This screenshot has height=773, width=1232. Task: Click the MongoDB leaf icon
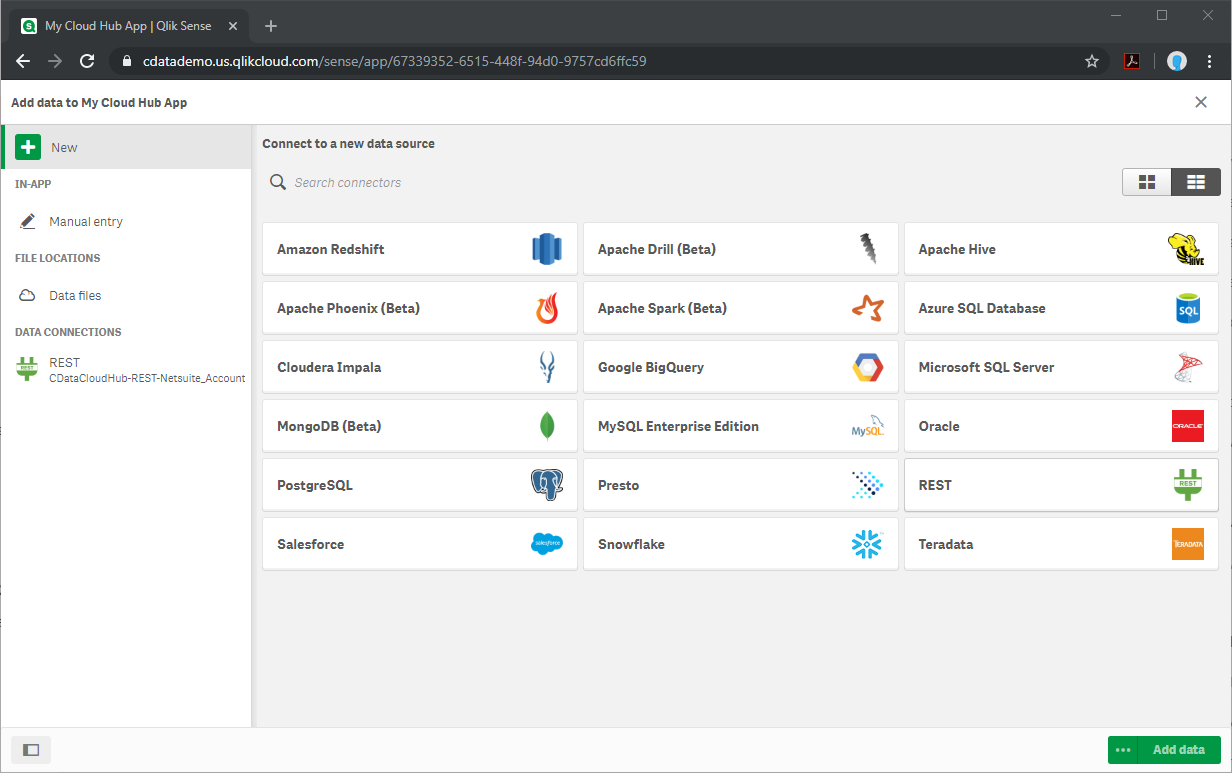547,426
